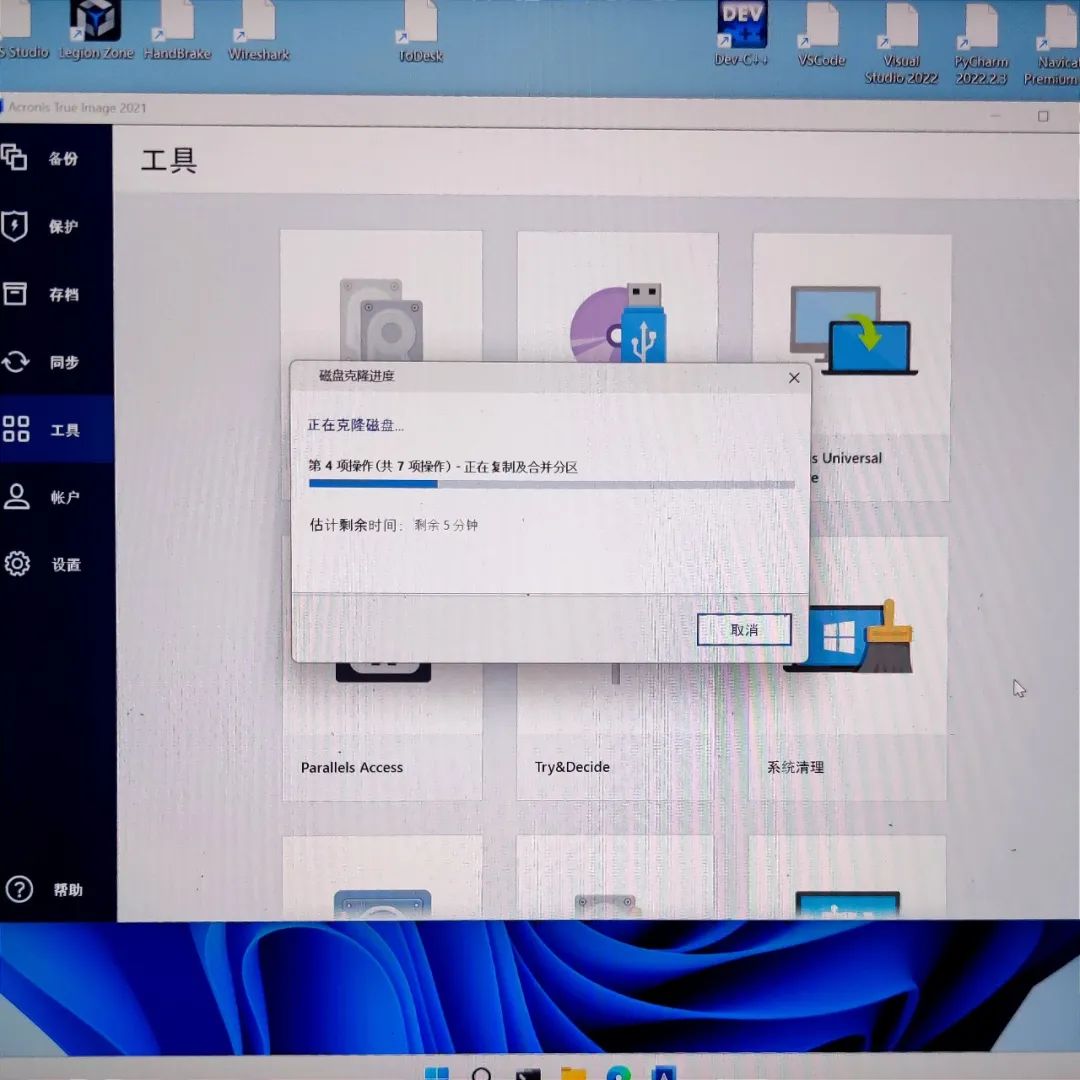The image size is (1080, 1080).
Task: Open the Wireshark desktop shortcut
Action: (258, 32)
